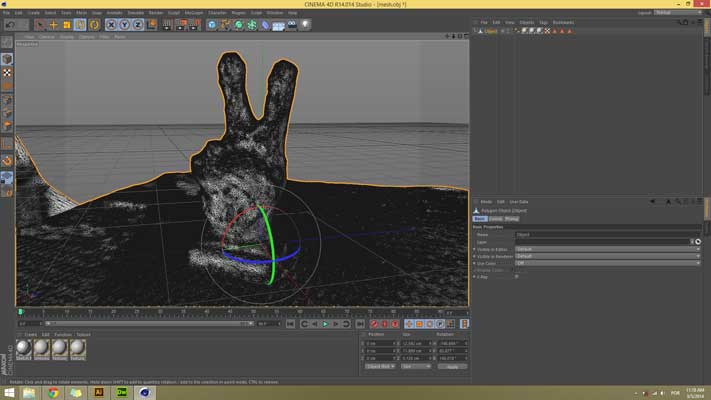Image resolution: width=711 pixels, height=400 pixels.
Task: Toggle the X-axis lock icon
Action: coord(111,24)
